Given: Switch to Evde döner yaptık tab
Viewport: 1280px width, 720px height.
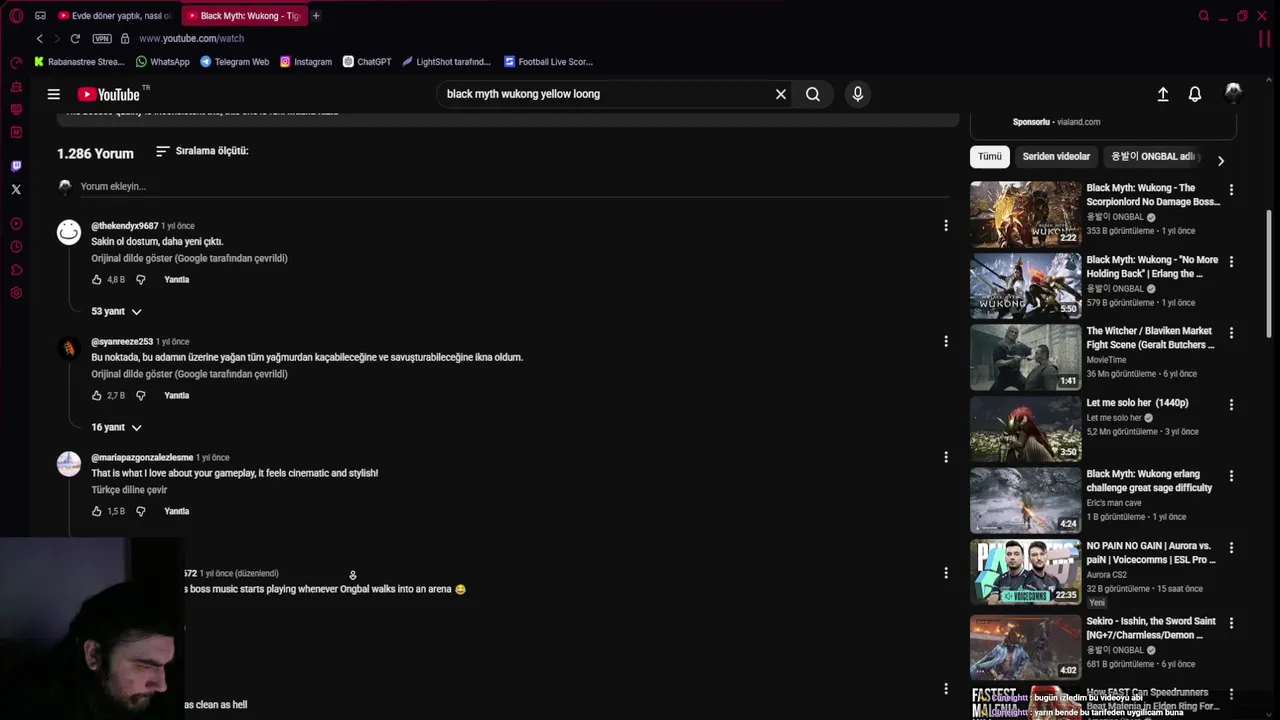Looking at the screenshot, I should (x=115, y=16).
